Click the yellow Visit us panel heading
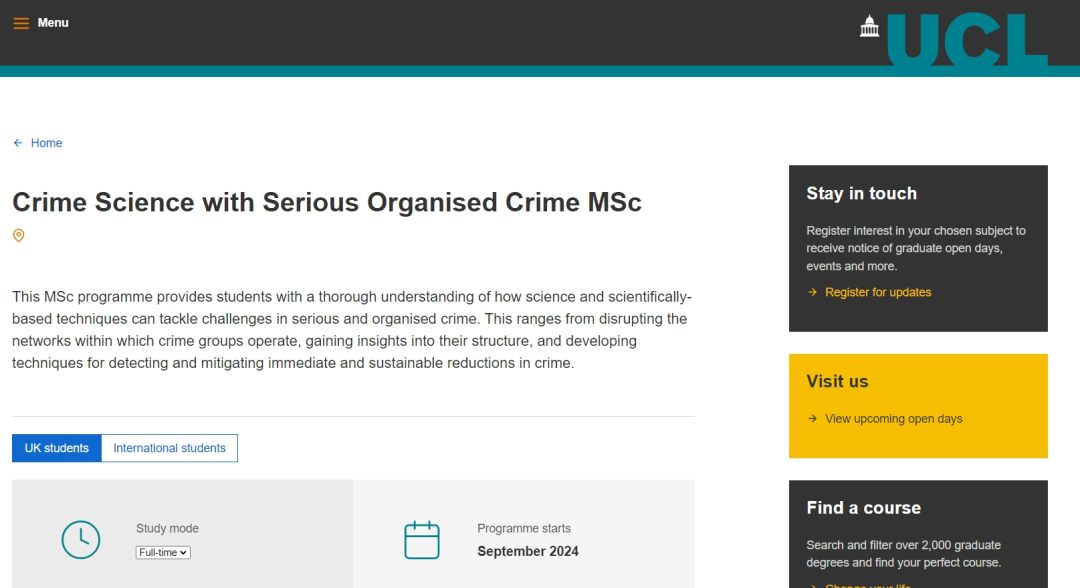This screenshot has width=1080, height=588. click(x=837, y=381)
